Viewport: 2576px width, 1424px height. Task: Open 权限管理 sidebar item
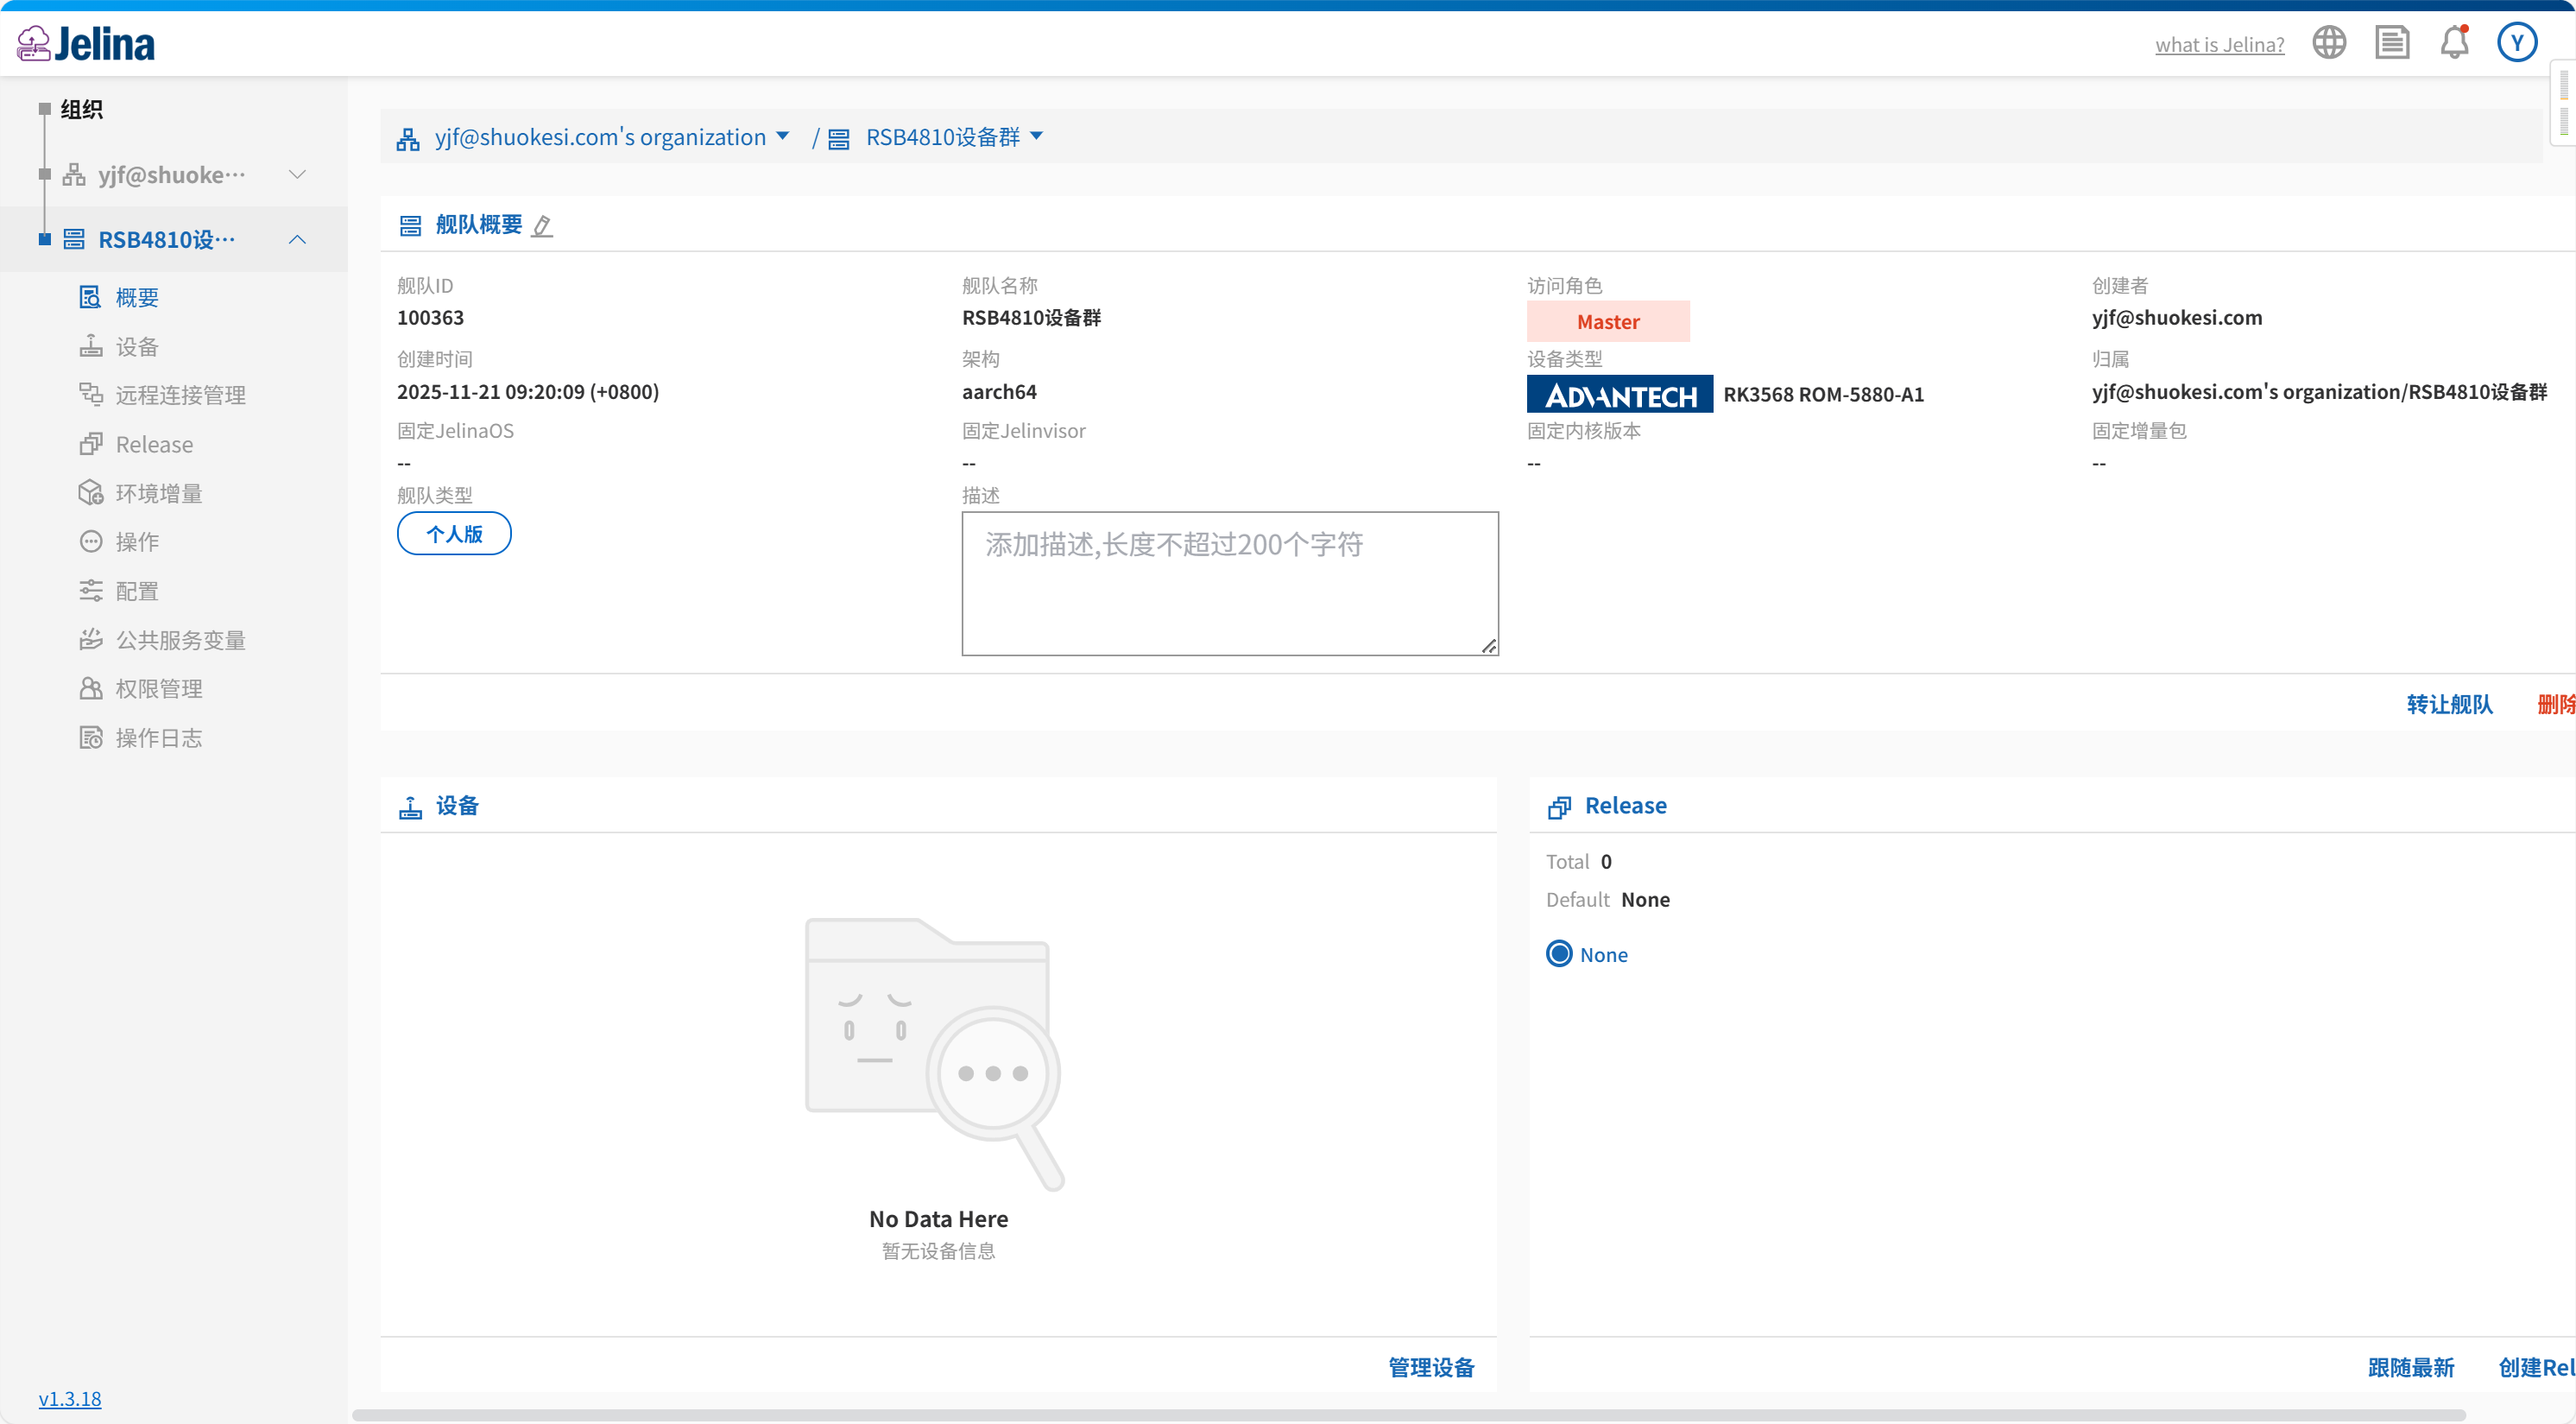(158, 689)
